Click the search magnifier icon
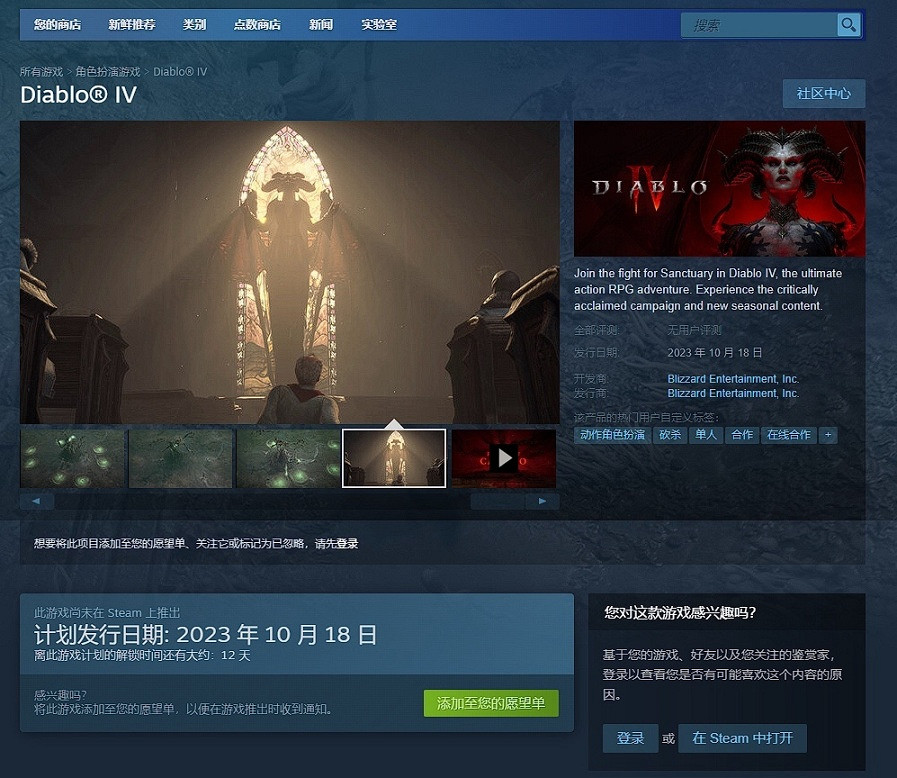The image size is (897, 778). point(848,25)
